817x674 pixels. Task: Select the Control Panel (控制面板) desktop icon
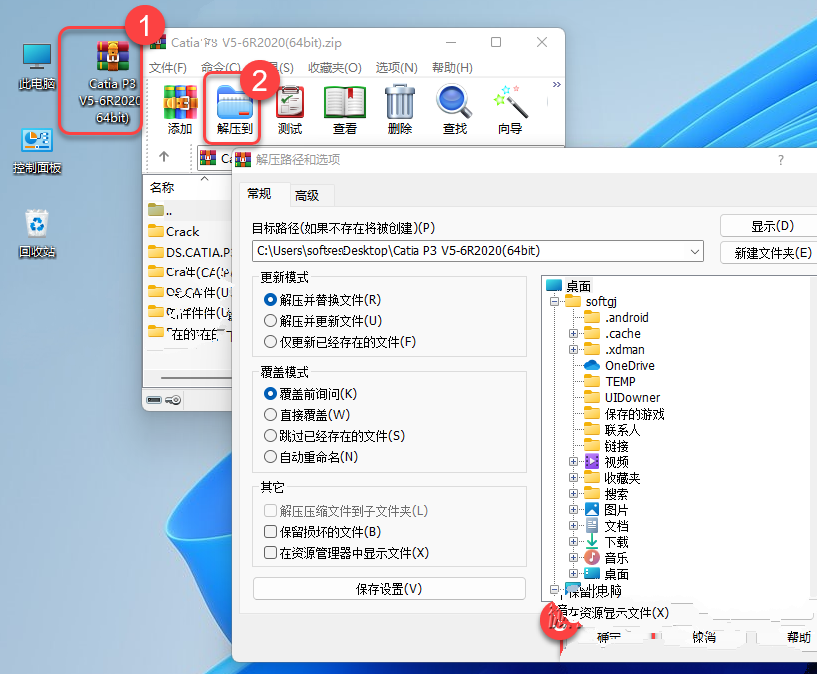[36, 151]
